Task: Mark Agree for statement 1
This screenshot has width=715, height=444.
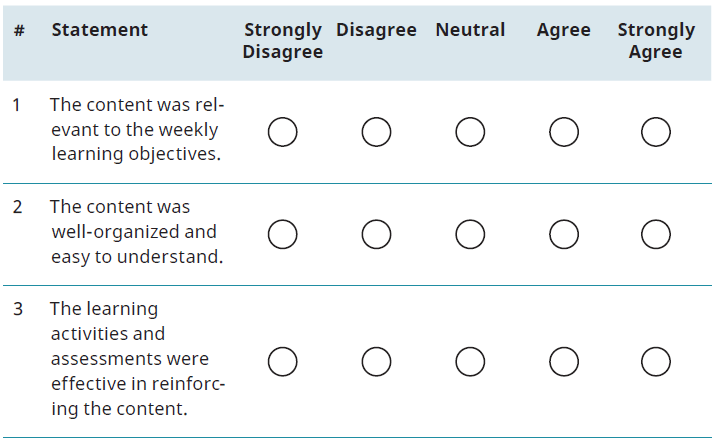Action: click(x=564, y=132)
